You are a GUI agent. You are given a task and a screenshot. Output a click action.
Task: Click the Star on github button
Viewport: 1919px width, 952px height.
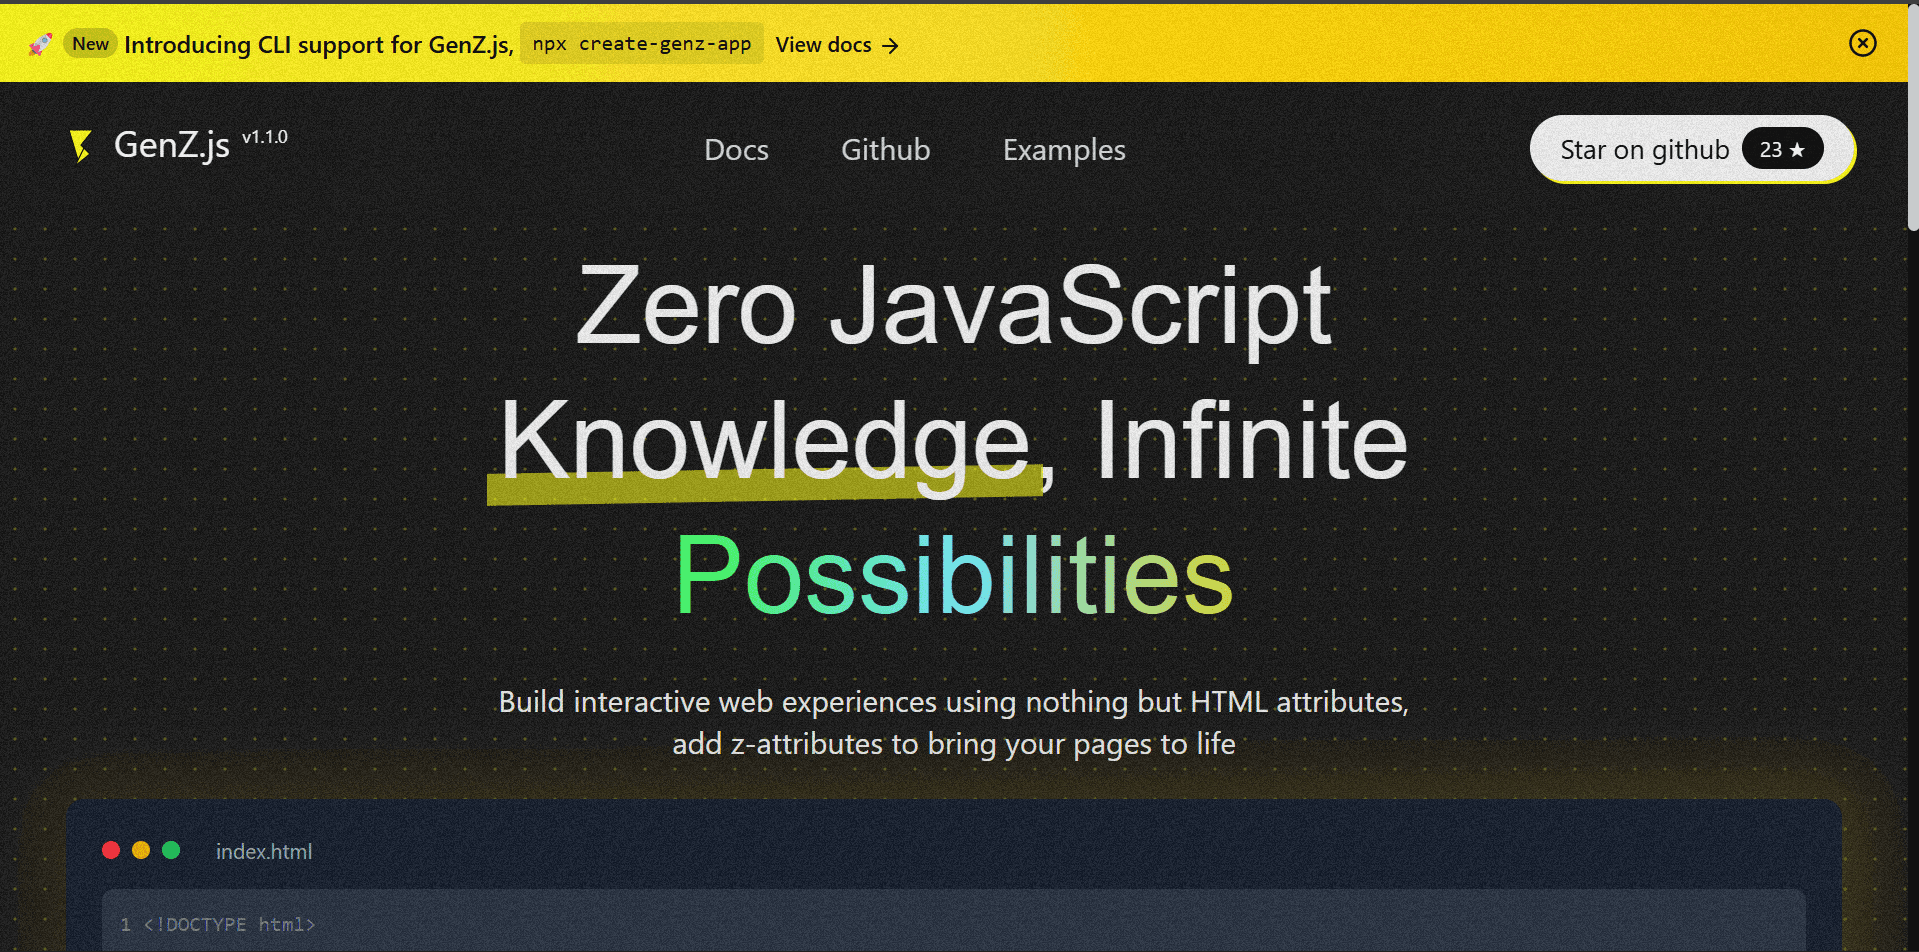[x=1692, y=149]
